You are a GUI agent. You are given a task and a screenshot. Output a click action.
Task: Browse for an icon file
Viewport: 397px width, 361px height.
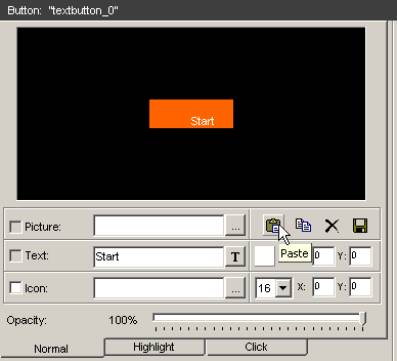click(235, 288)
